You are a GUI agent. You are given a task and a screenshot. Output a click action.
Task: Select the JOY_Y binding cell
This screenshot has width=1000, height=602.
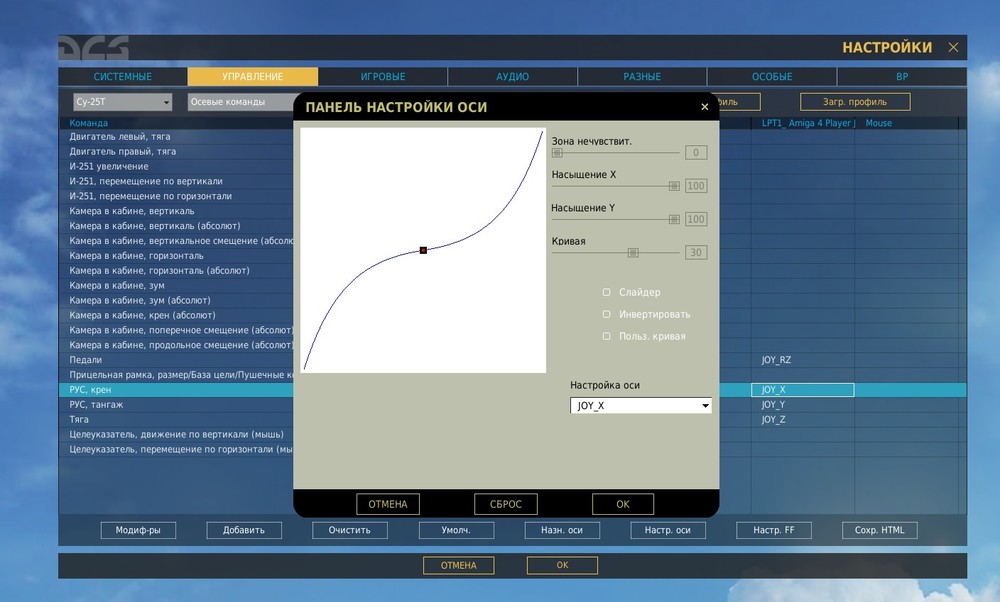point(802,404)
